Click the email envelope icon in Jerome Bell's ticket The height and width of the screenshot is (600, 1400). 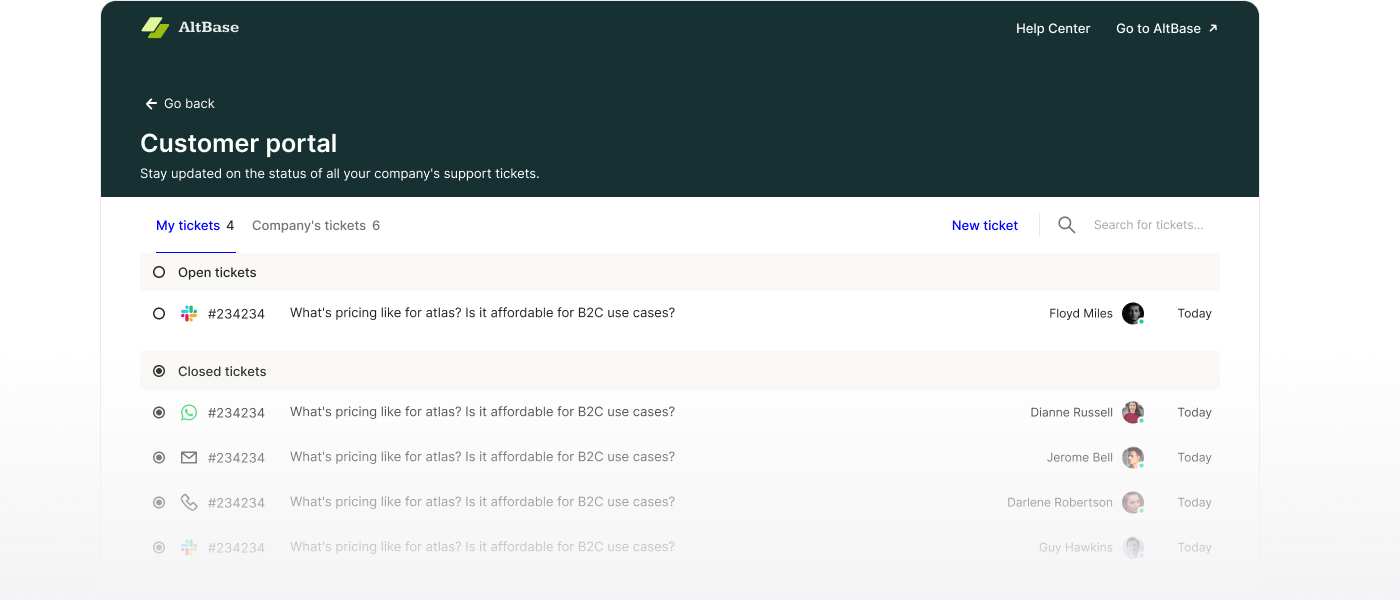pyautogui.click(x=189, y=457)
